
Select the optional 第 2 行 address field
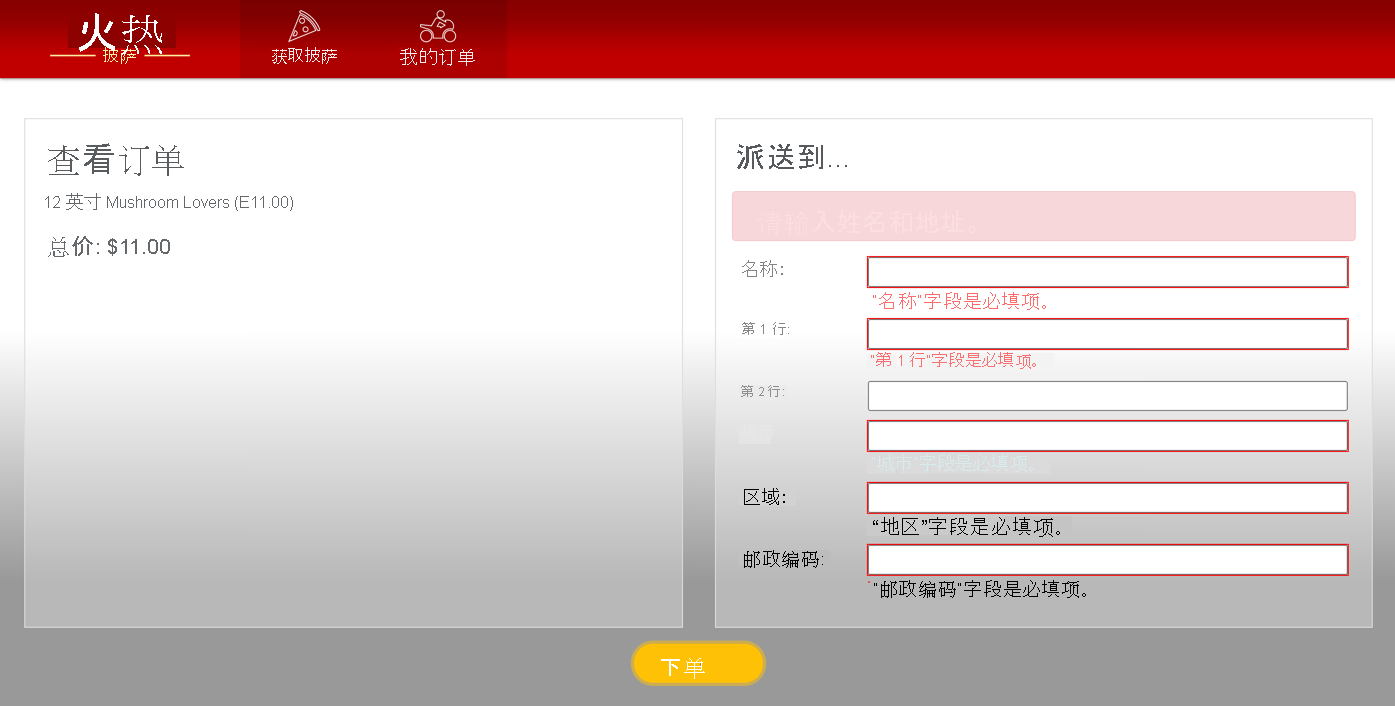pyautogui.click(x=1107, y=395)
